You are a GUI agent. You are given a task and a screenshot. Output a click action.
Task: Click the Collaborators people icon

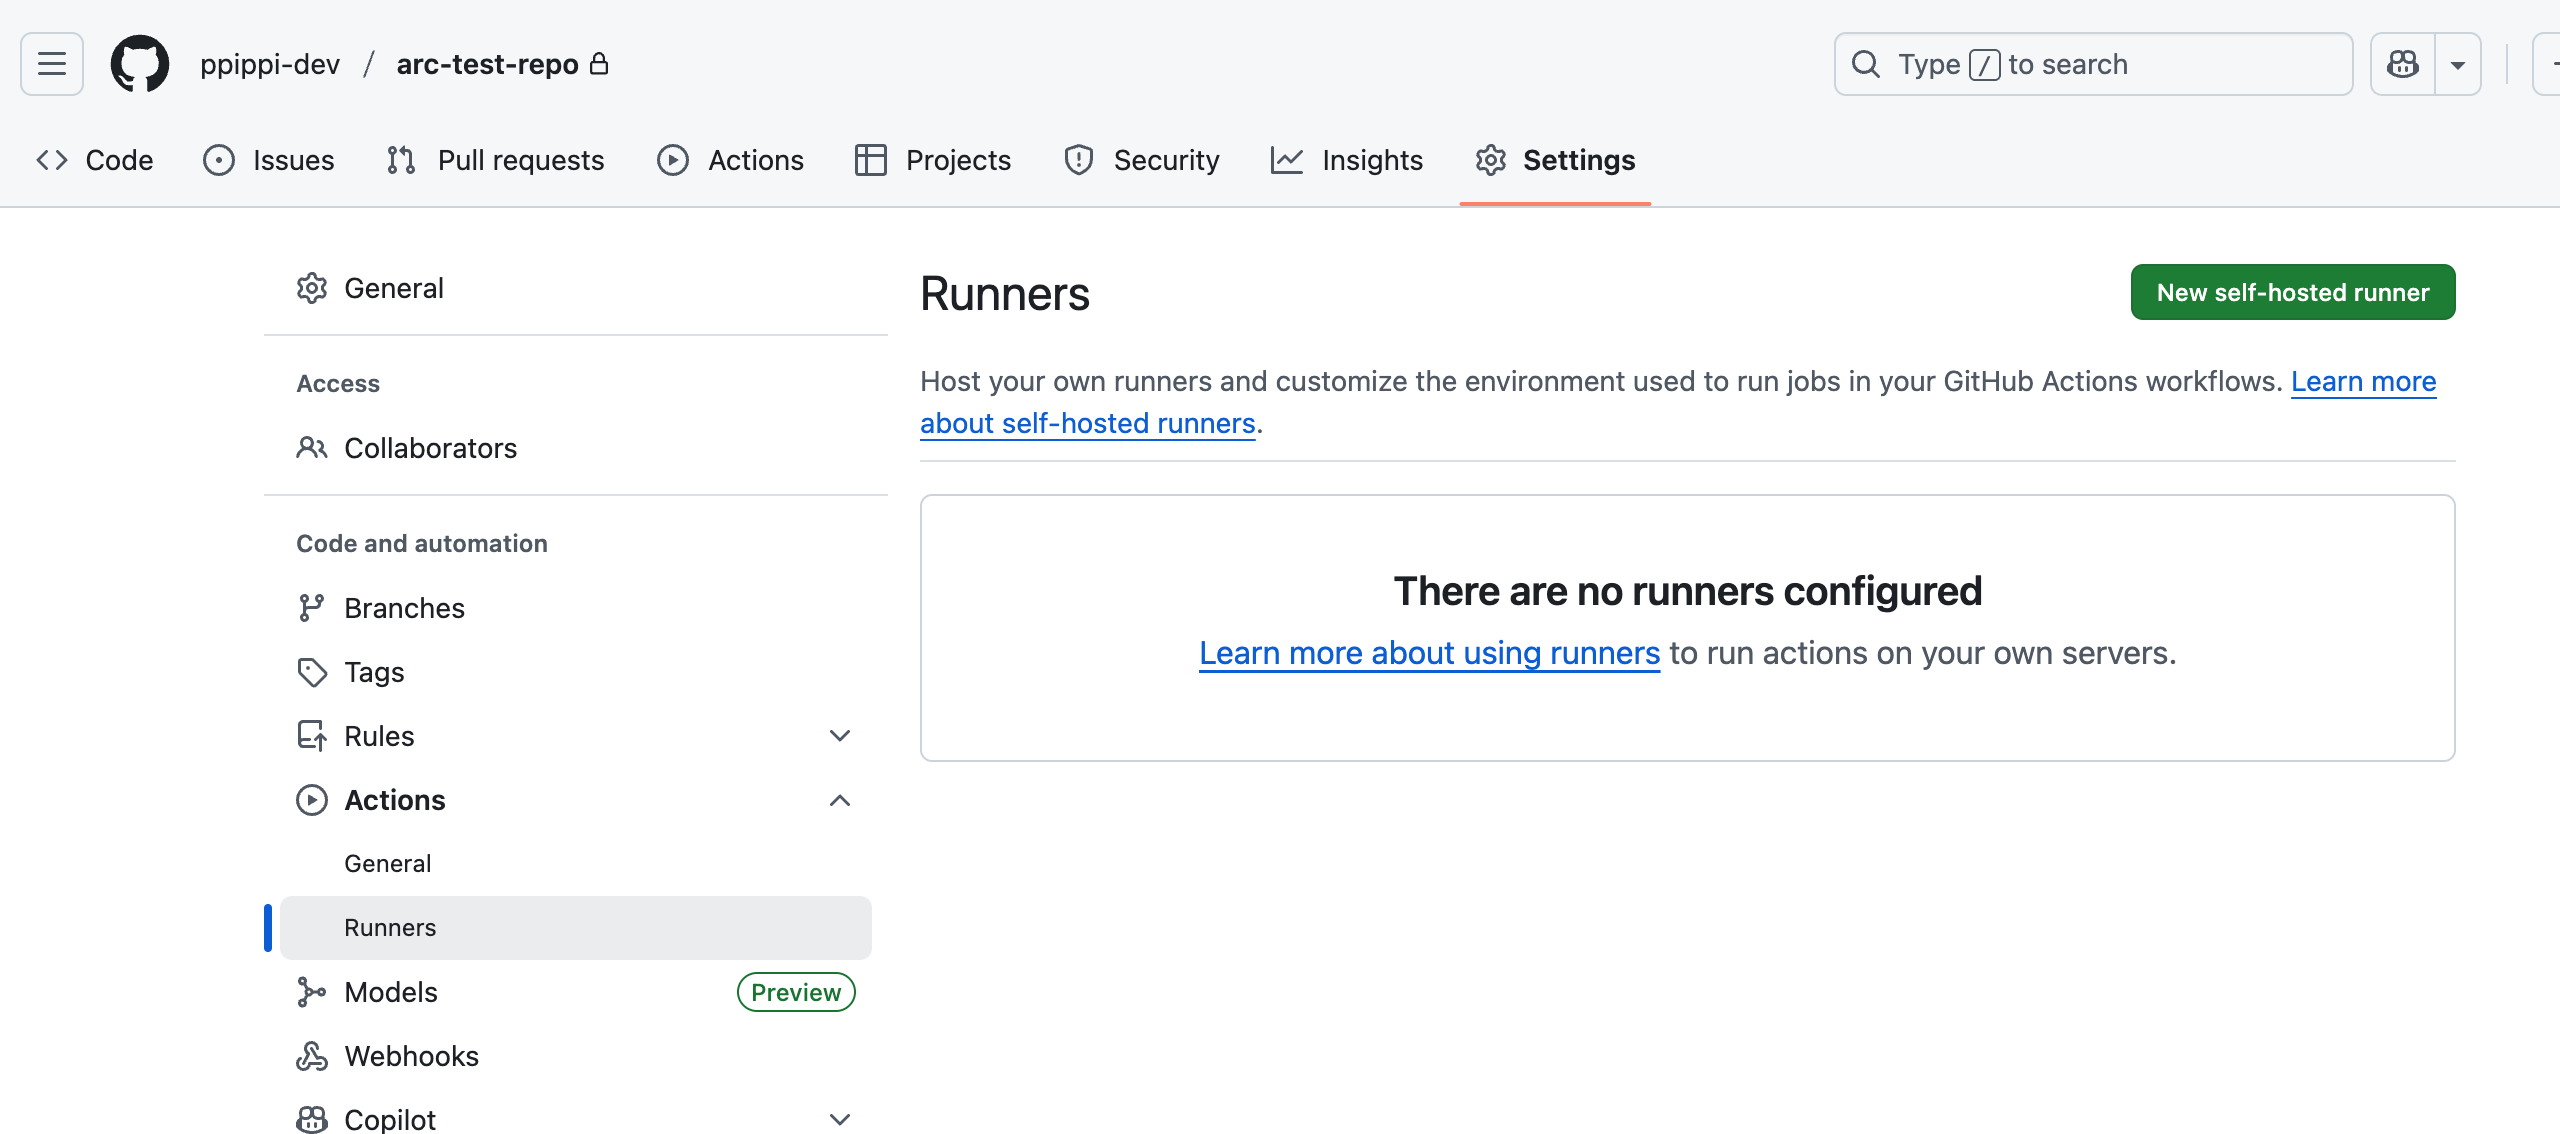coord(312,448)
